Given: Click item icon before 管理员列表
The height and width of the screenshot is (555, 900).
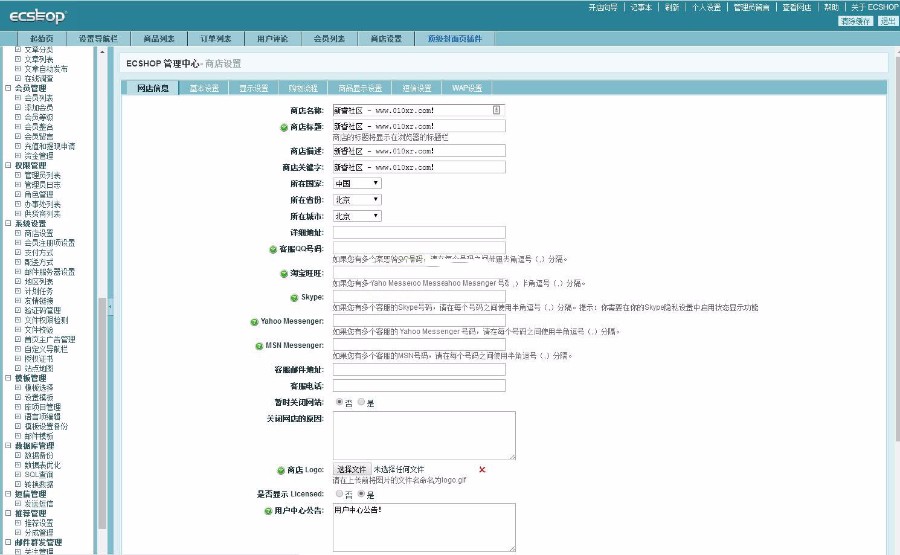Looking at the screenshot, I should click(x=18, y=175).
